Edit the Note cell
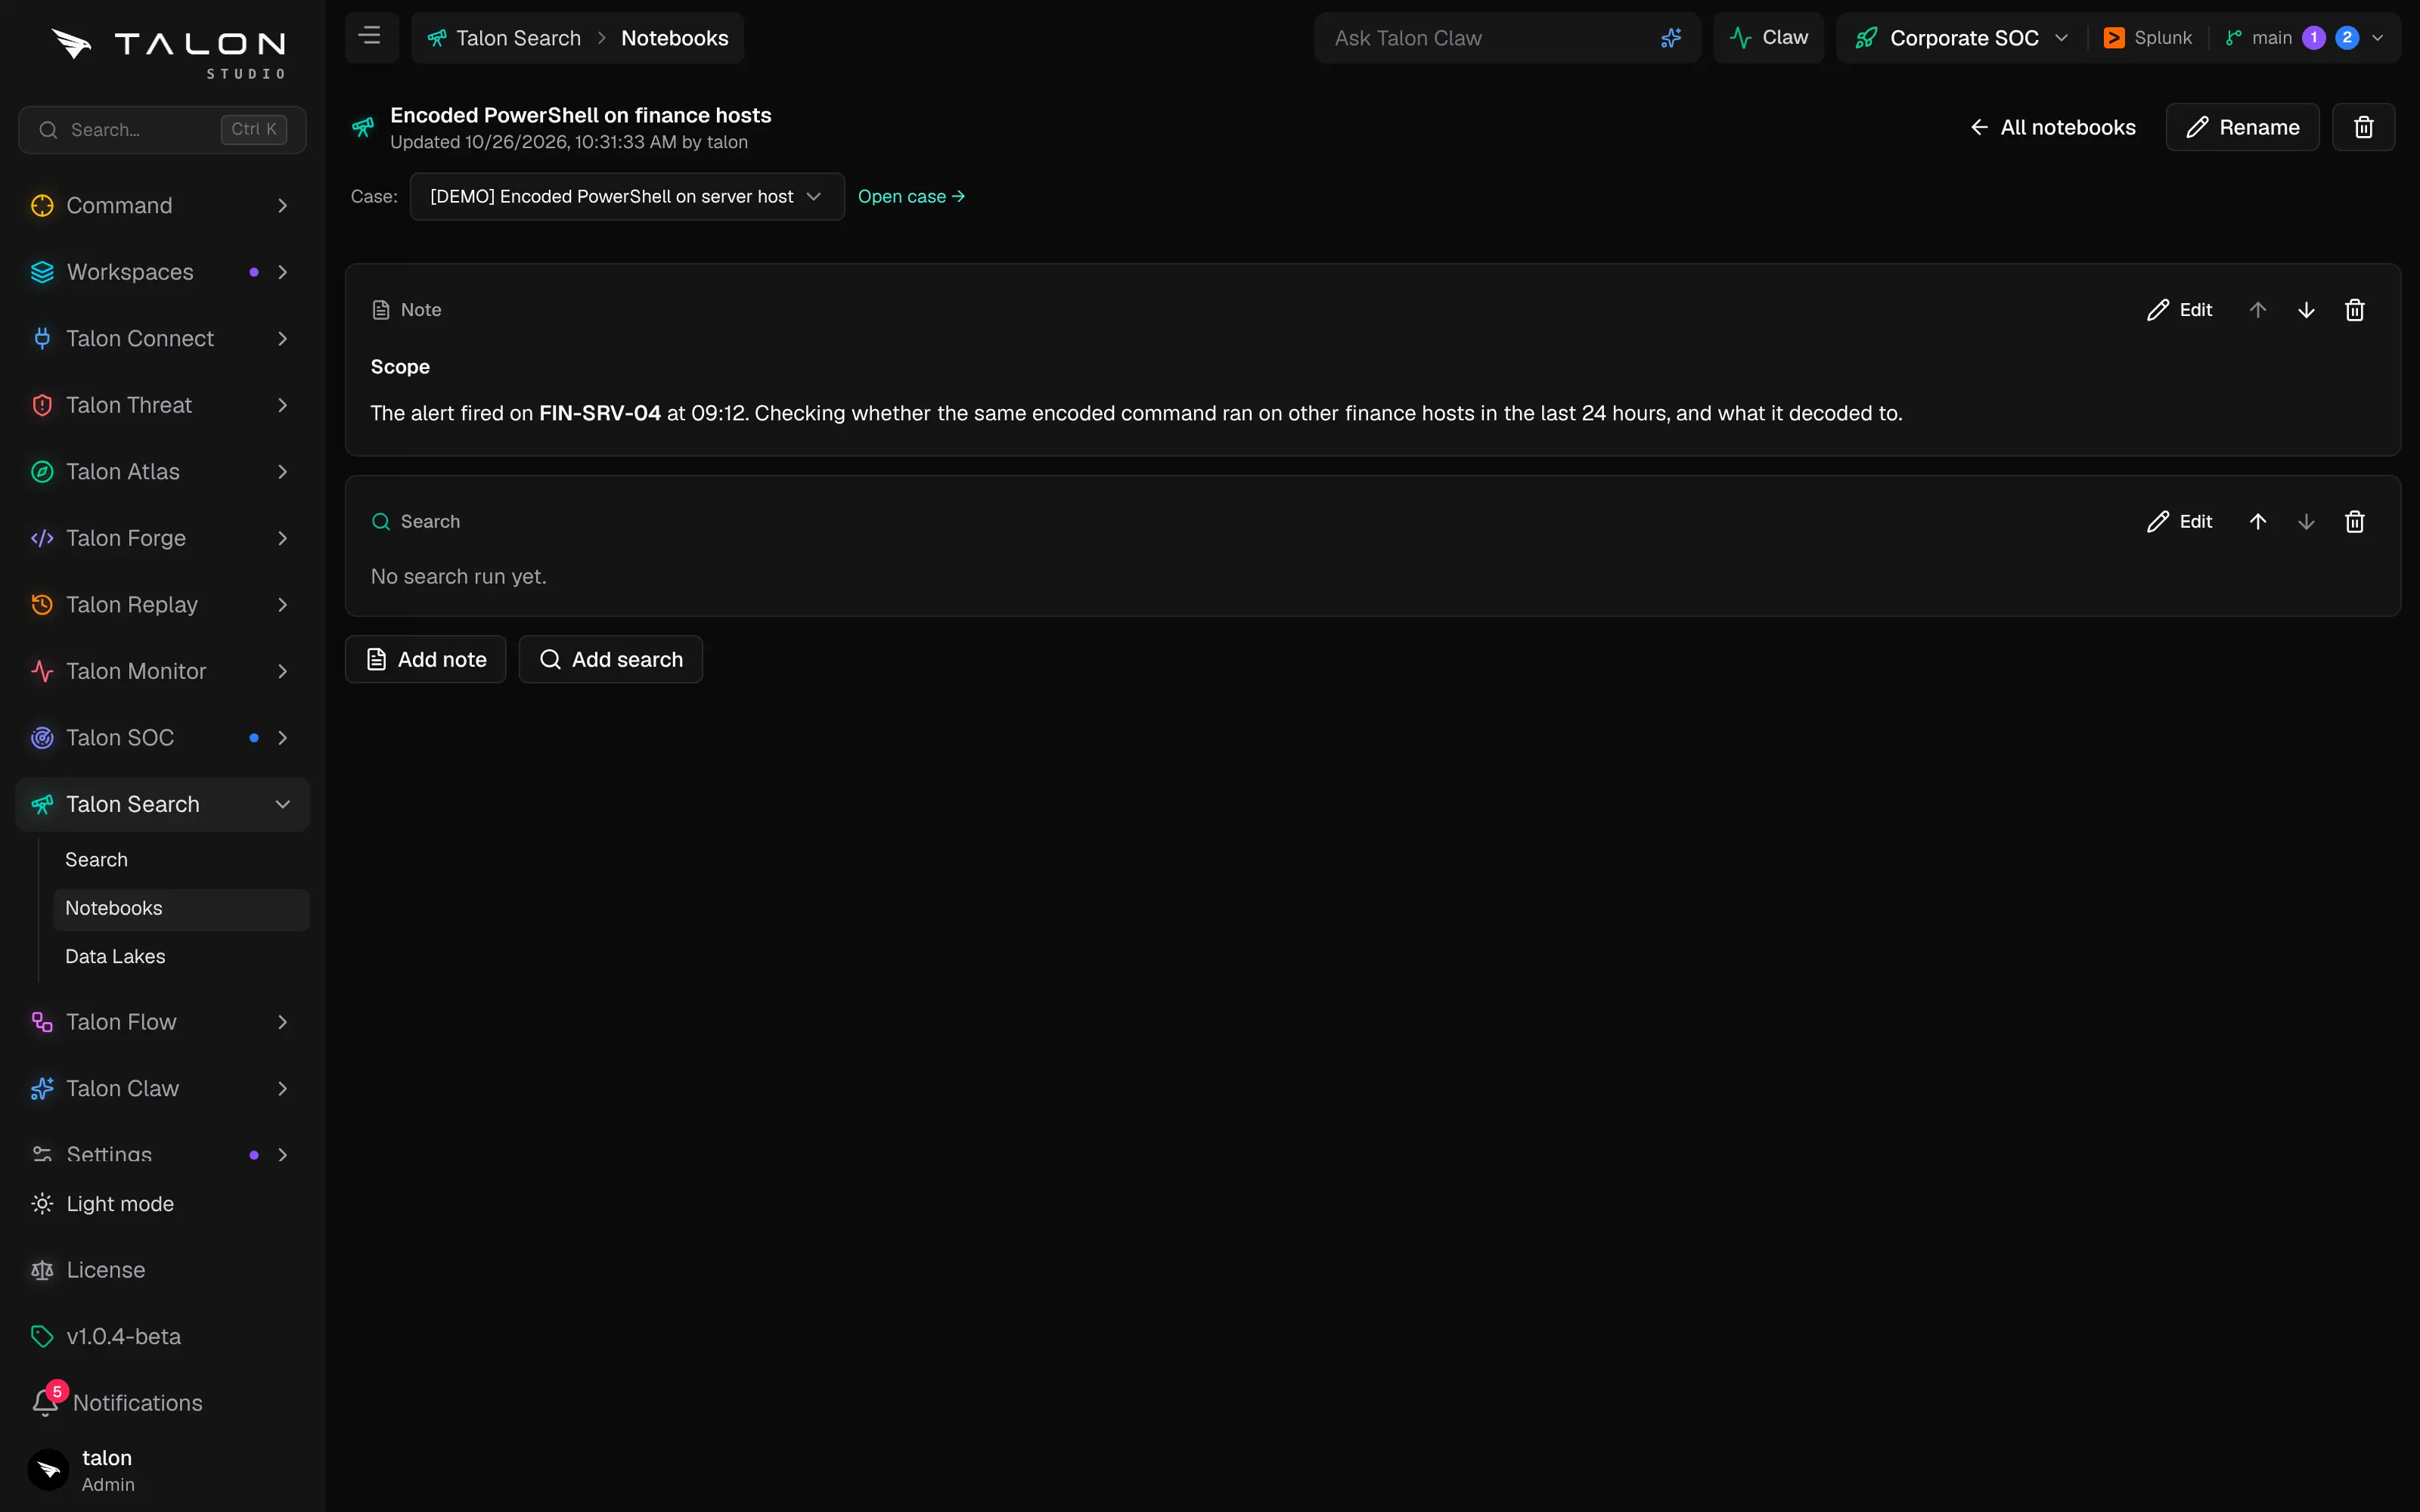 coord(2180,310)
